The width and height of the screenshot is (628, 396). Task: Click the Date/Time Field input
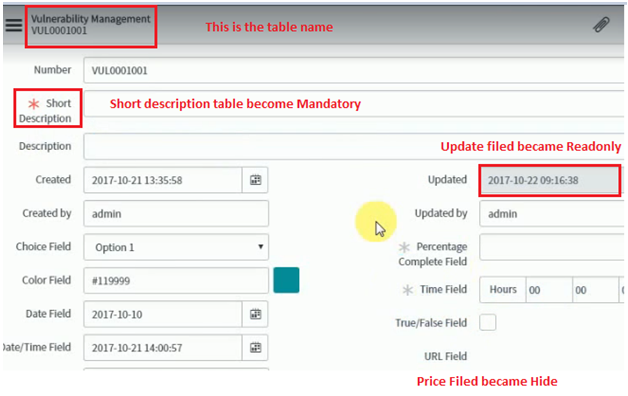[163, 348]
